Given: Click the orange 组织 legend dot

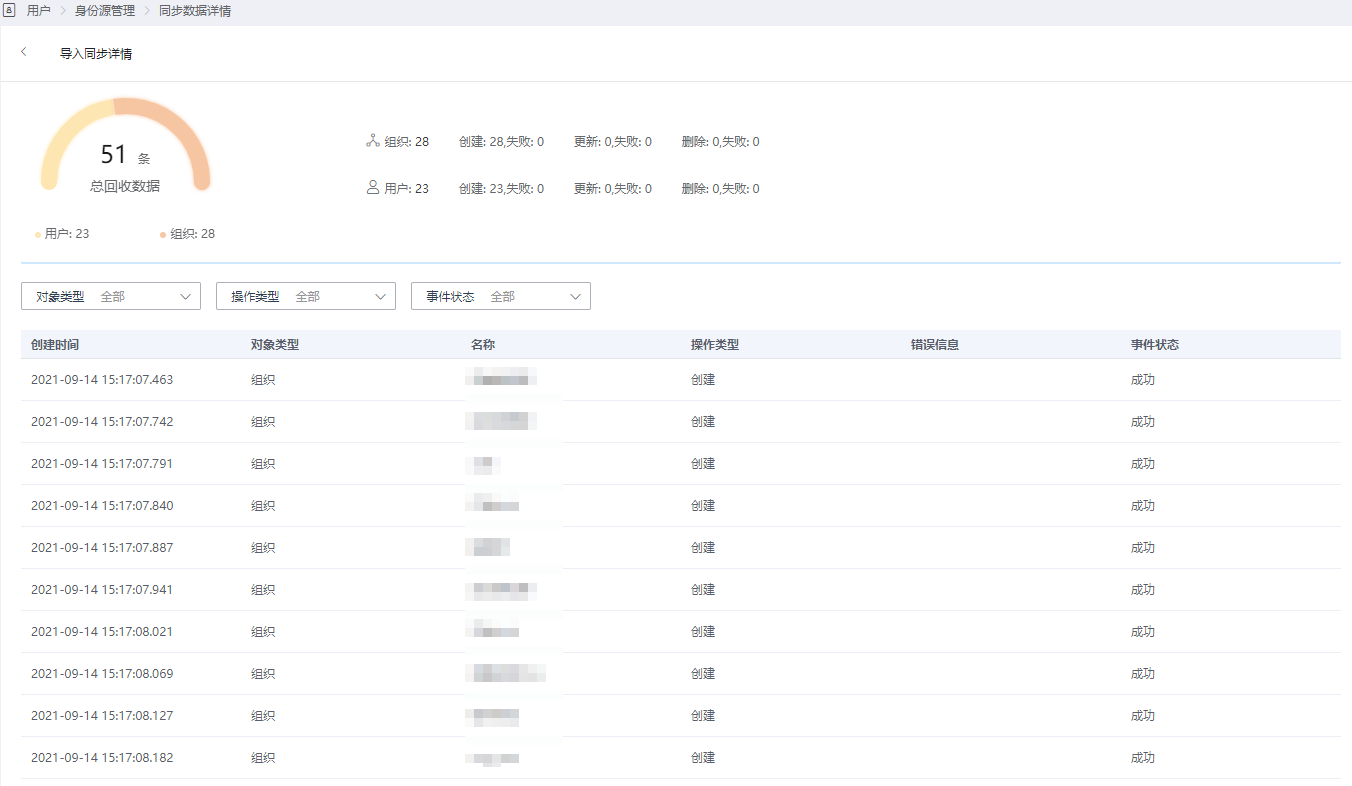Looking at the screenshot, I should [x=163, y=235].
